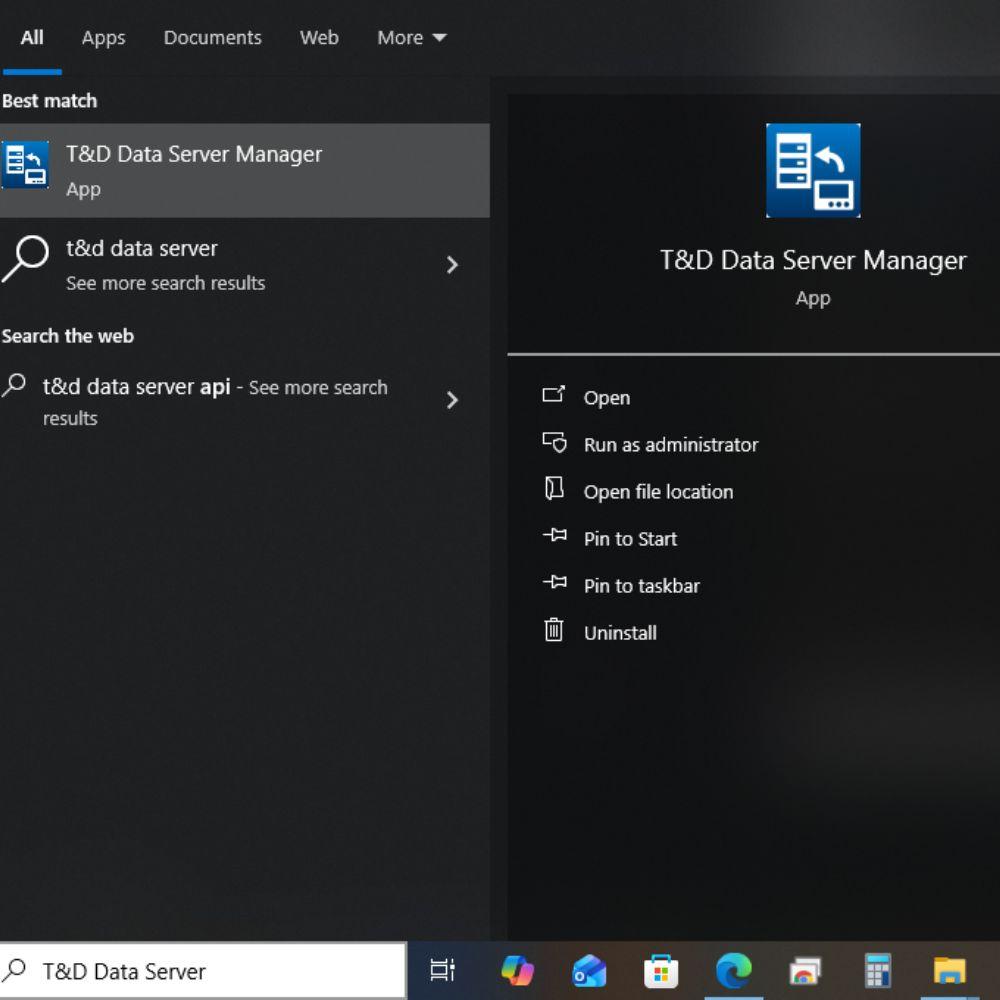Open the Web search tab

(x=319, y=37)
